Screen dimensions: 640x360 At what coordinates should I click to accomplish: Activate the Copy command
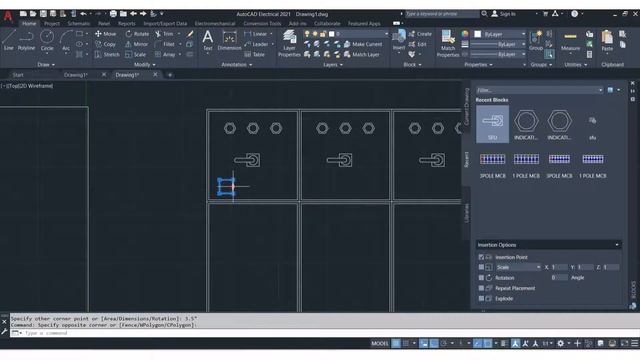(x=106, y=44)
